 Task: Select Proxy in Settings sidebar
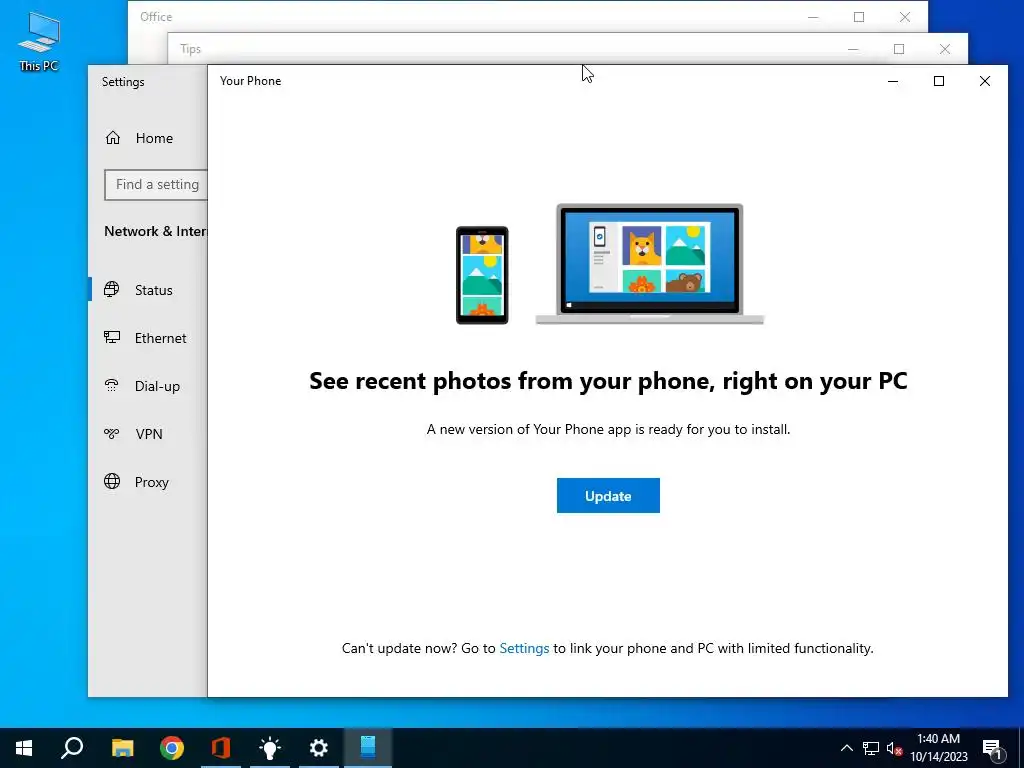148,482
